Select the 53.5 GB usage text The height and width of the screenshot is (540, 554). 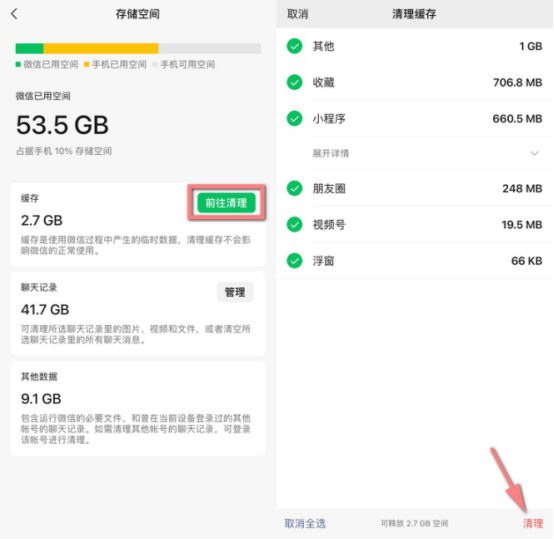(62, 125)
